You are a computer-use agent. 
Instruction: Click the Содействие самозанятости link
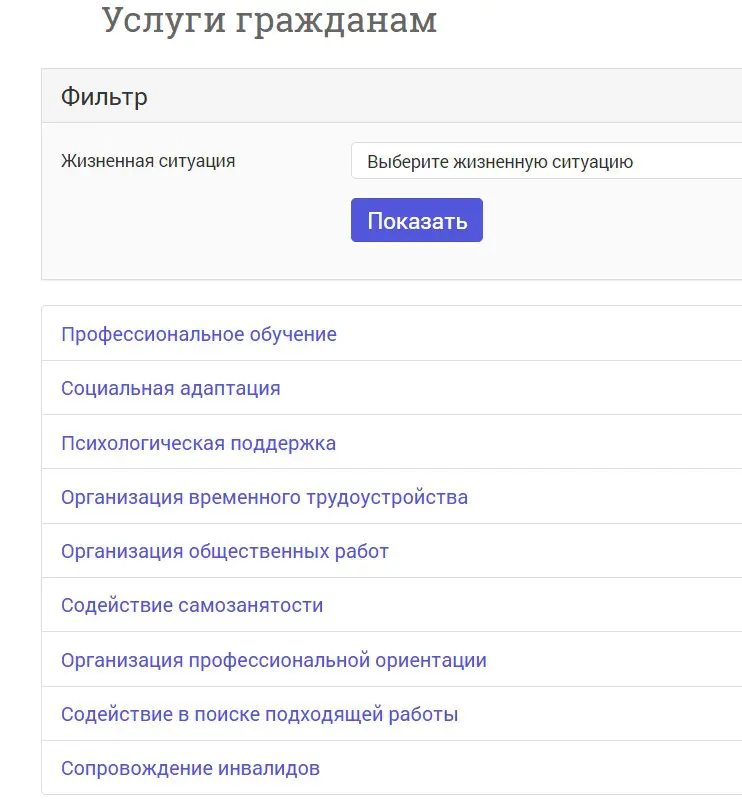tap(192, 605)
